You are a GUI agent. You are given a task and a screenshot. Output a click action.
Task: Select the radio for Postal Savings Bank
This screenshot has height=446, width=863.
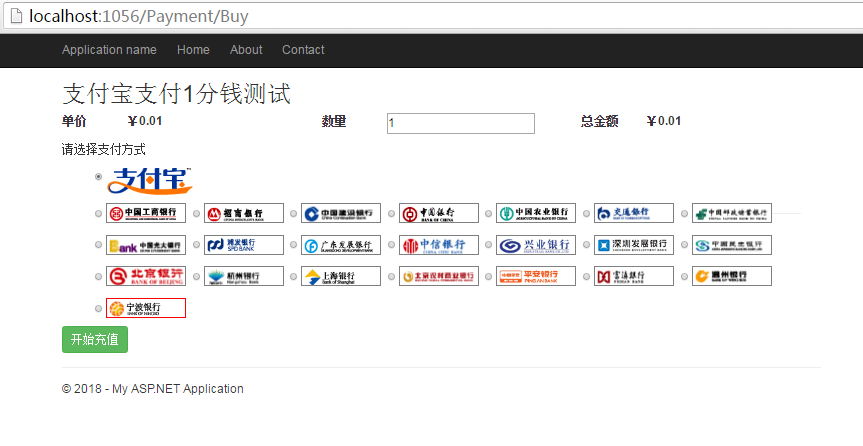[684, 214]
